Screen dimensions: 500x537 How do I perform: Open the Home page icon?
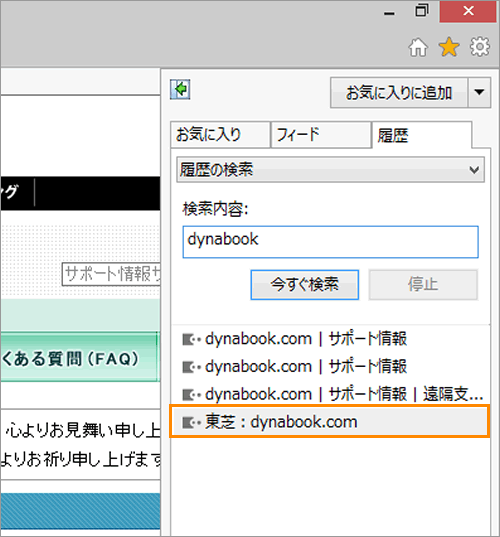tap(418, 47)
